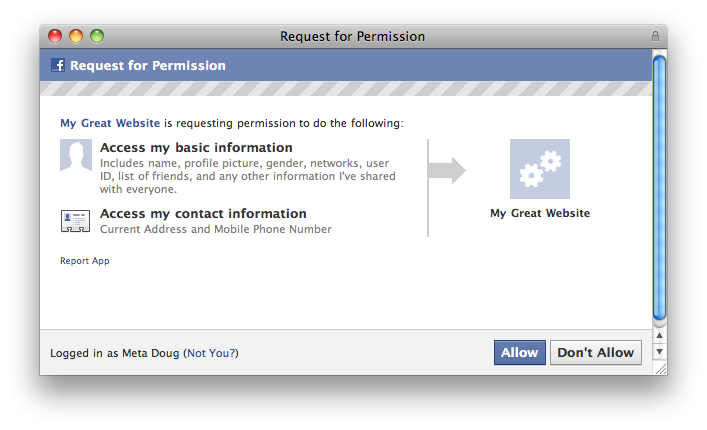Viewport: 707px width, 430px height.
Task: Open the My Great Website link in the request sentence
Action: tap(110, 123)
